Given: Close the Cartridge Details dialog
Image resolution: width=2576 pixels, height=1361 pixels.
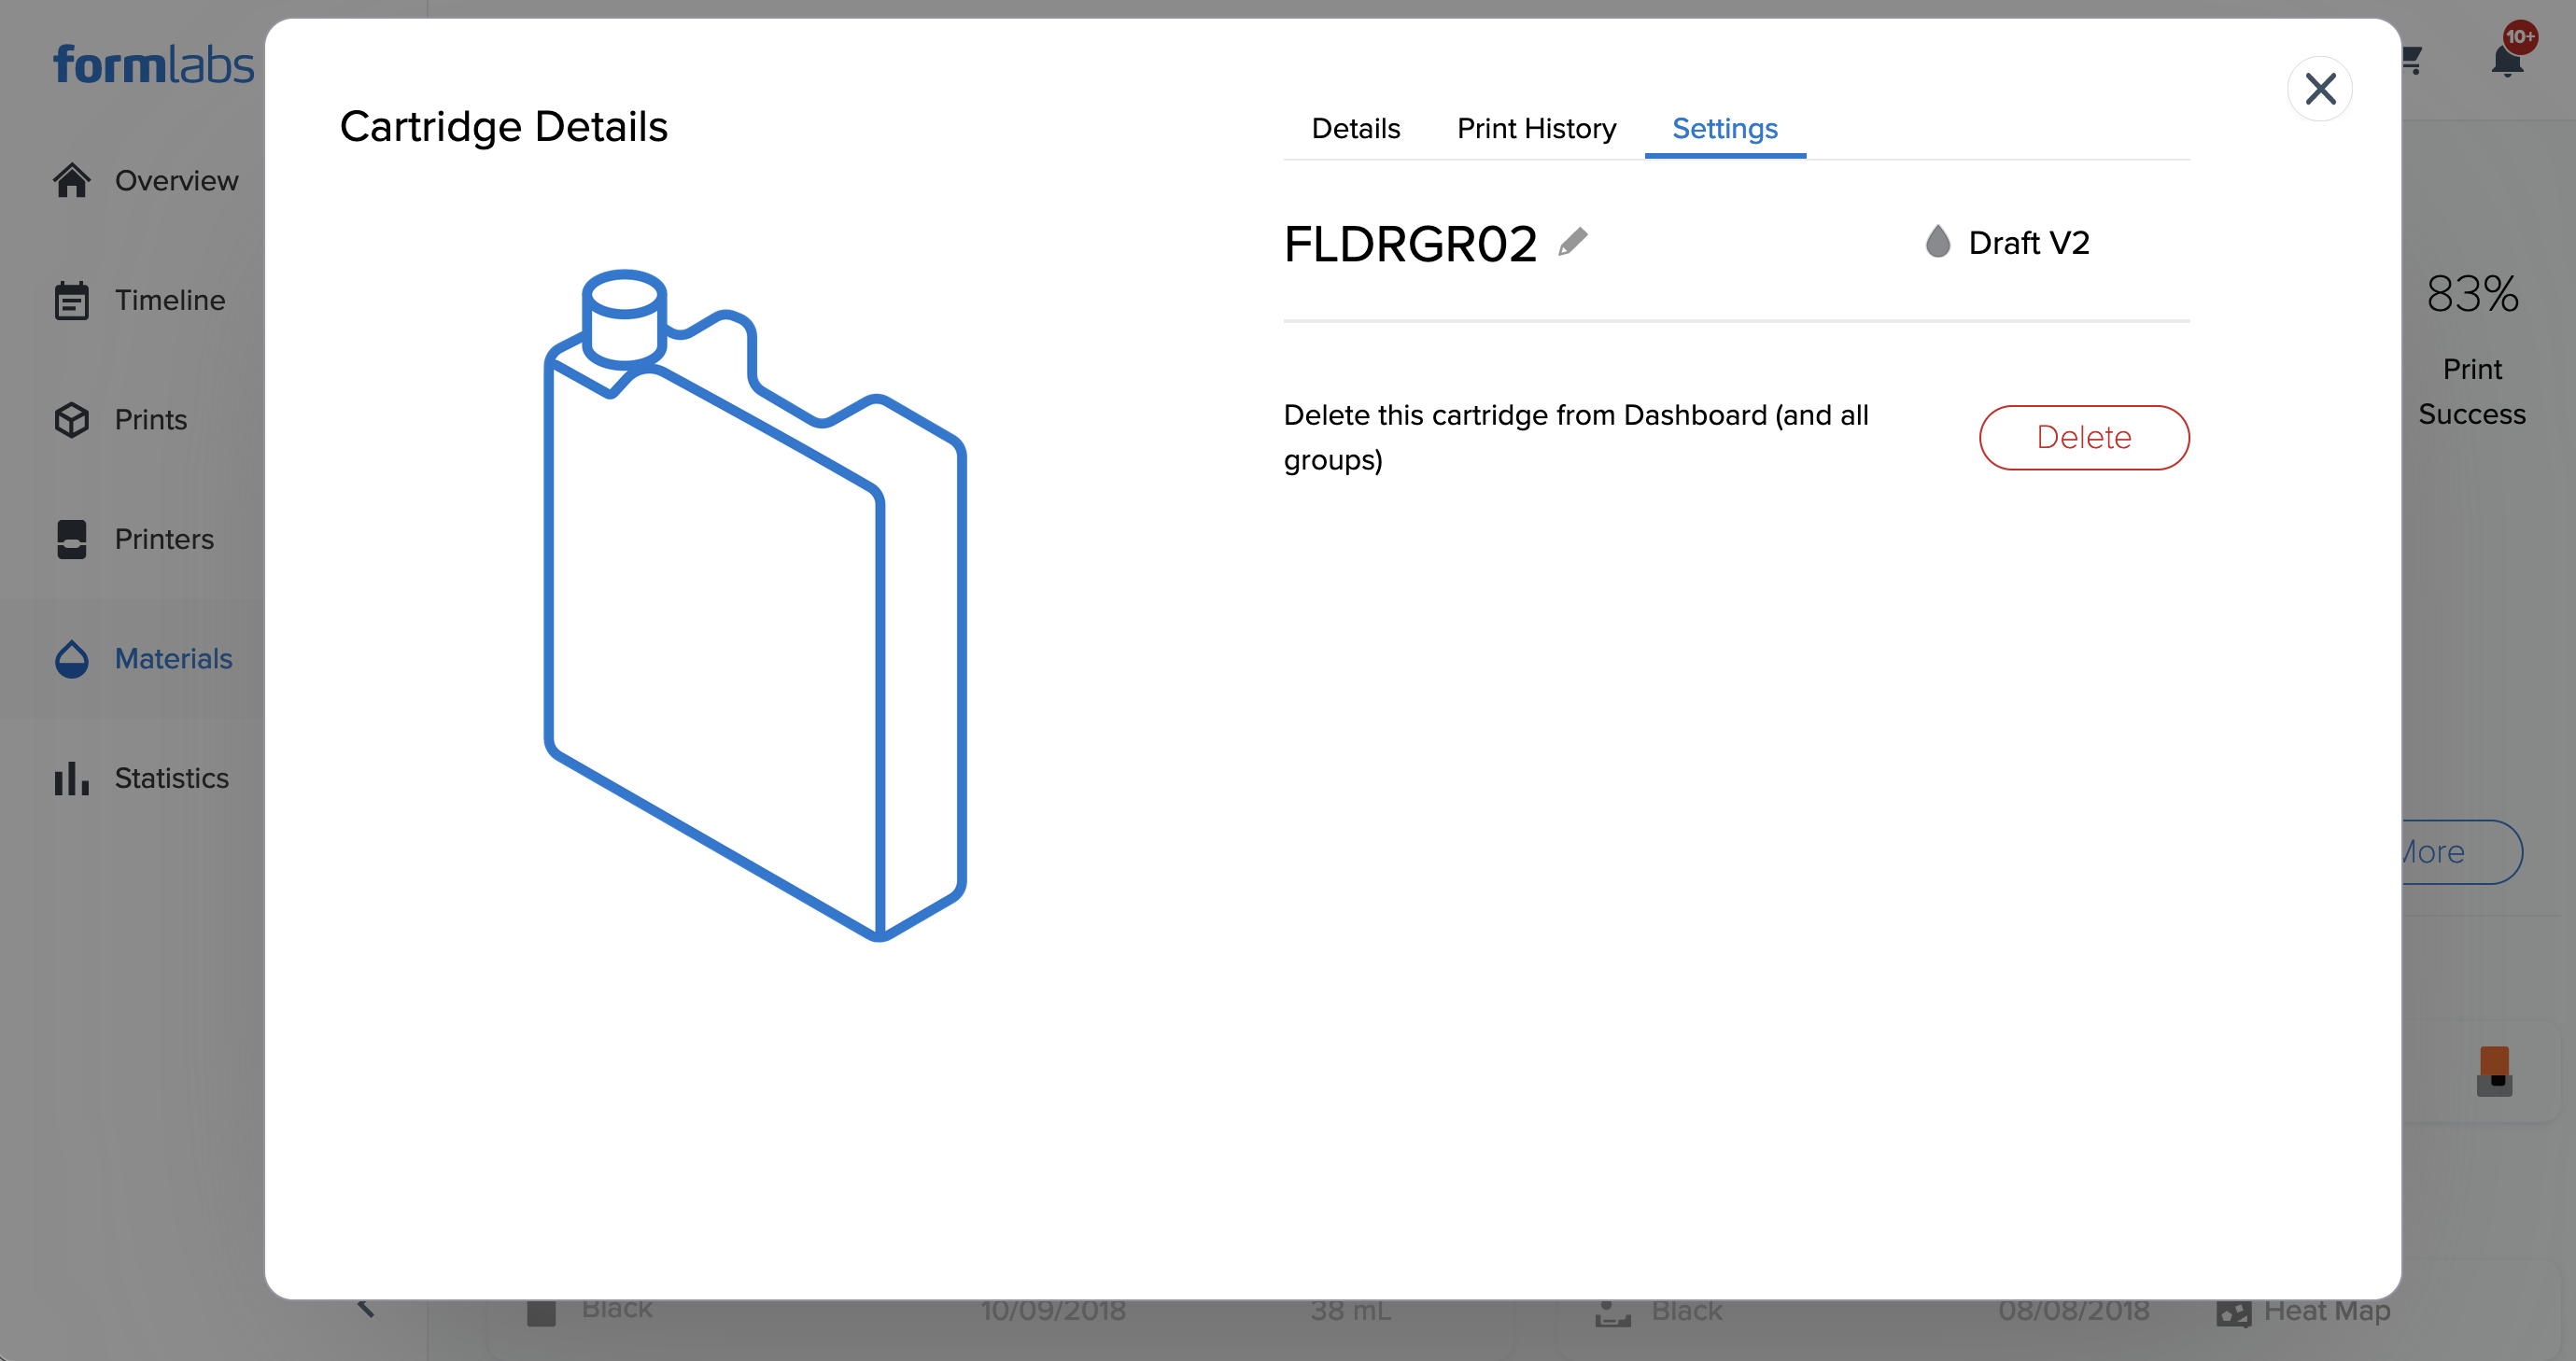Looking at the screenshot, I should coord(2321,88).
